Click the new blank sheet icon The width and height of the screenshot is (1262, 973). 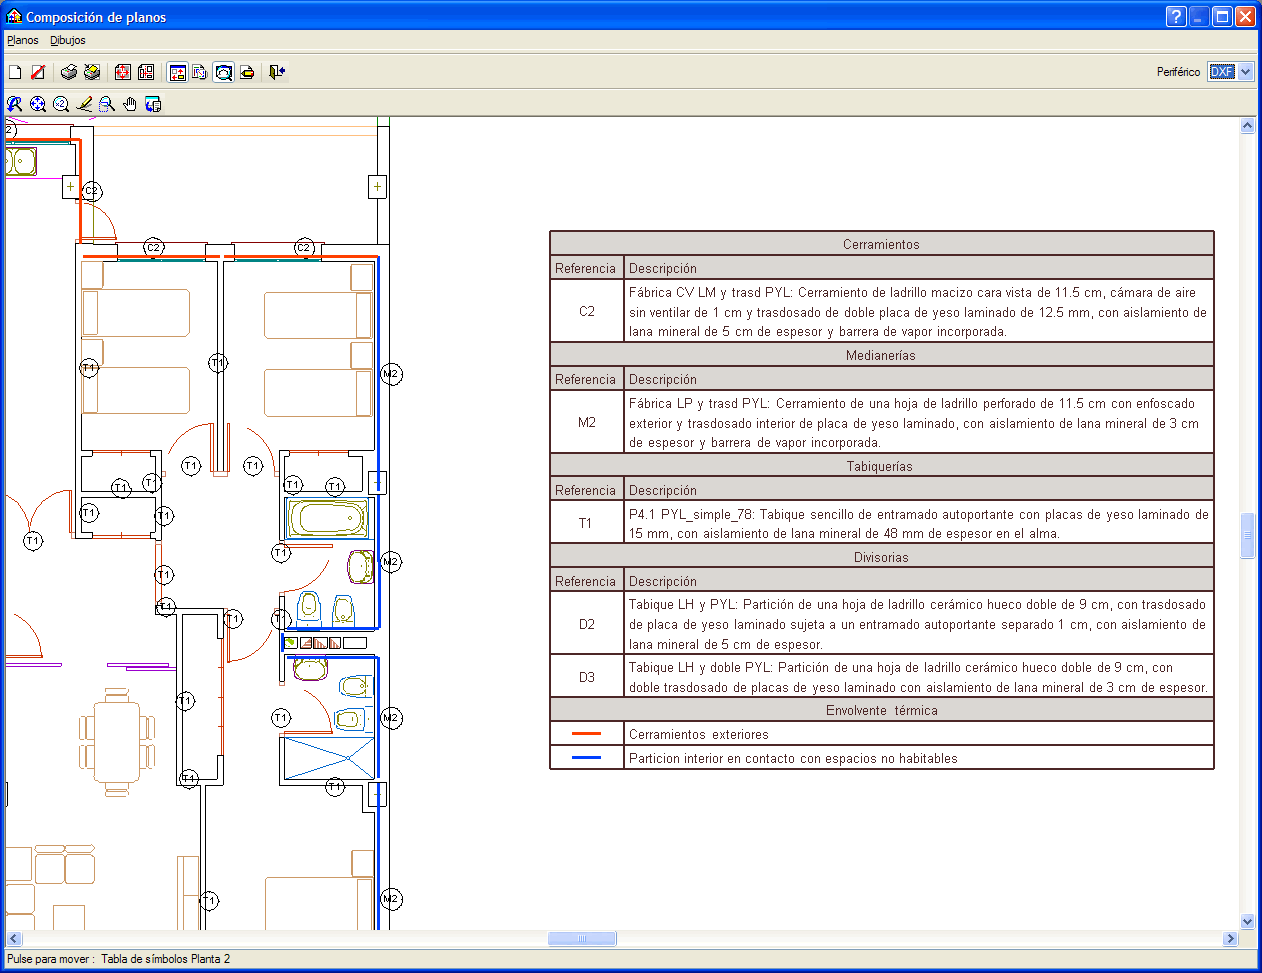tap(15, 72)
